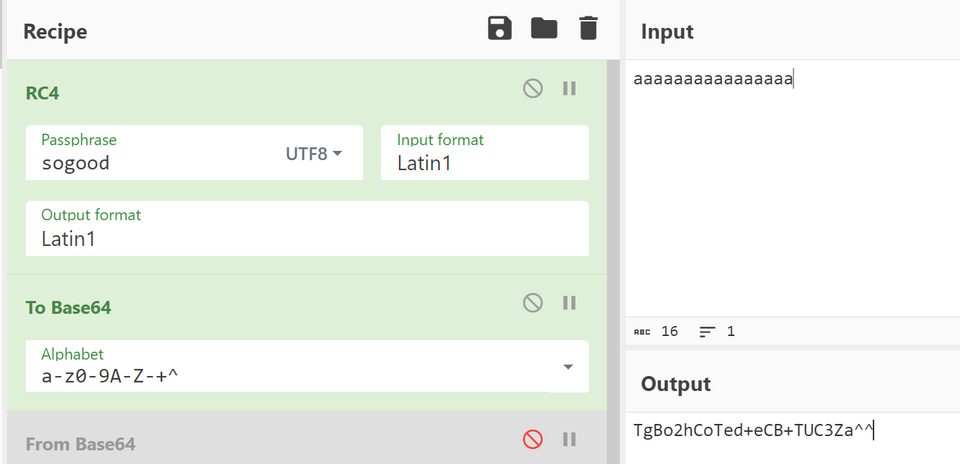Image resolution: width=960 pixels, height=464 pixels.
Task: Save the current recipe
Action: click(500, 28)
